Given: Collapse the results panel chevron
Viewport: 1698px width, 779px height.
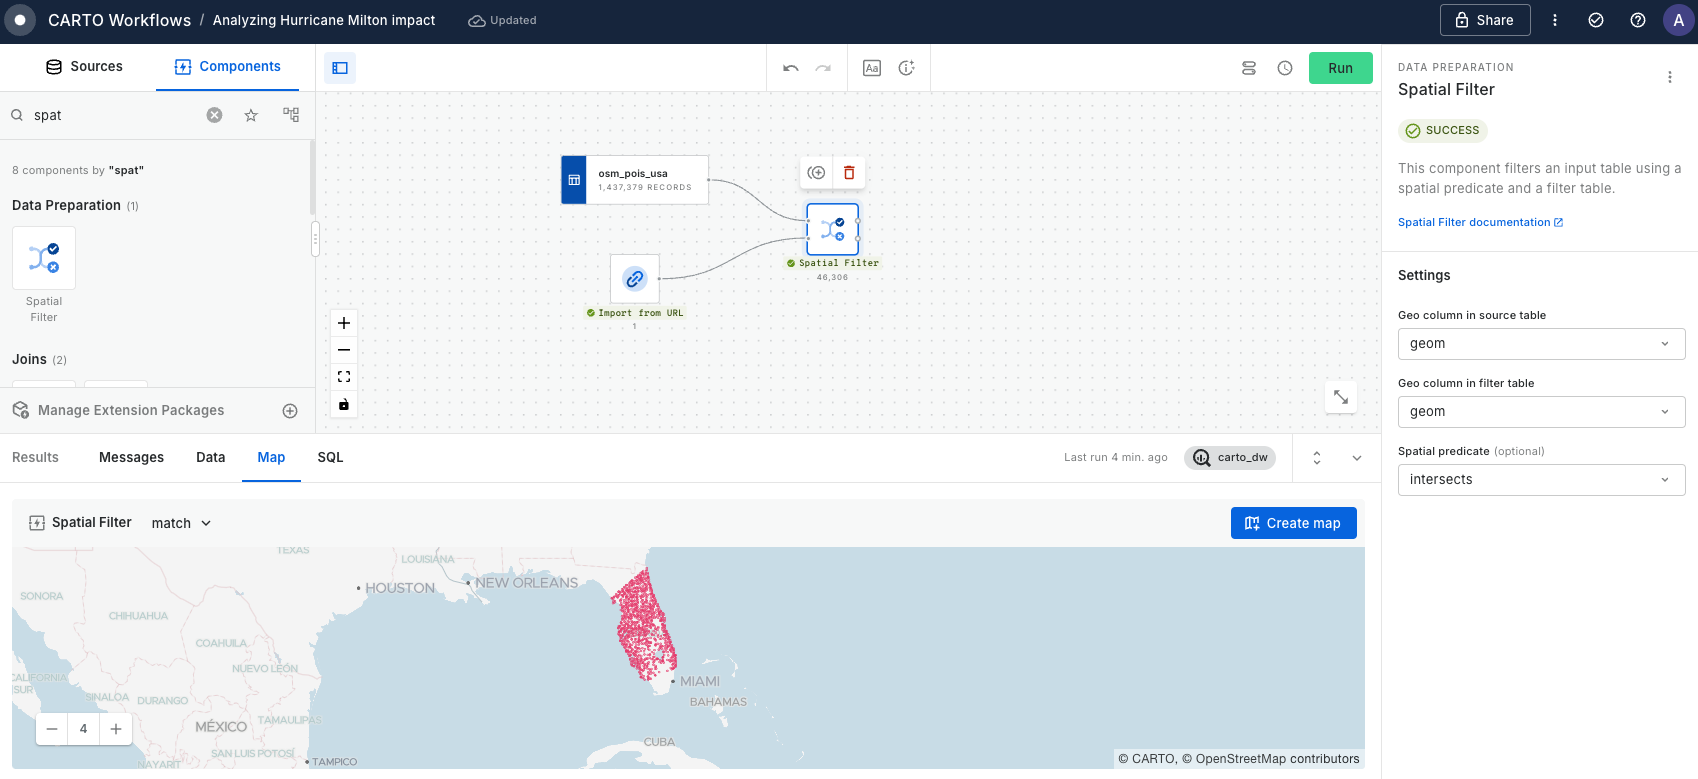Looking at the screenshot, I should [1357, 458].
